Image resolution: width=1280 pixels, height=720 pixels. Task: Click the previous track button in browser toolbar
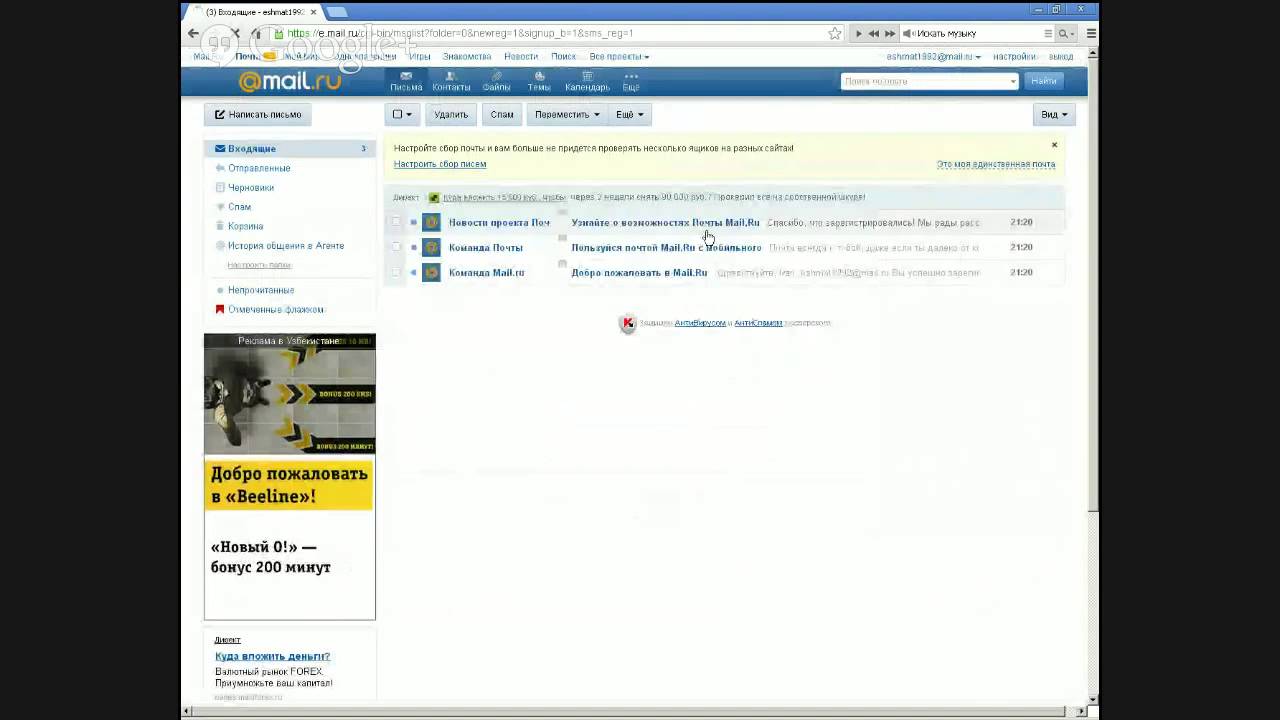pyautogui.click(x=874, y=33)
